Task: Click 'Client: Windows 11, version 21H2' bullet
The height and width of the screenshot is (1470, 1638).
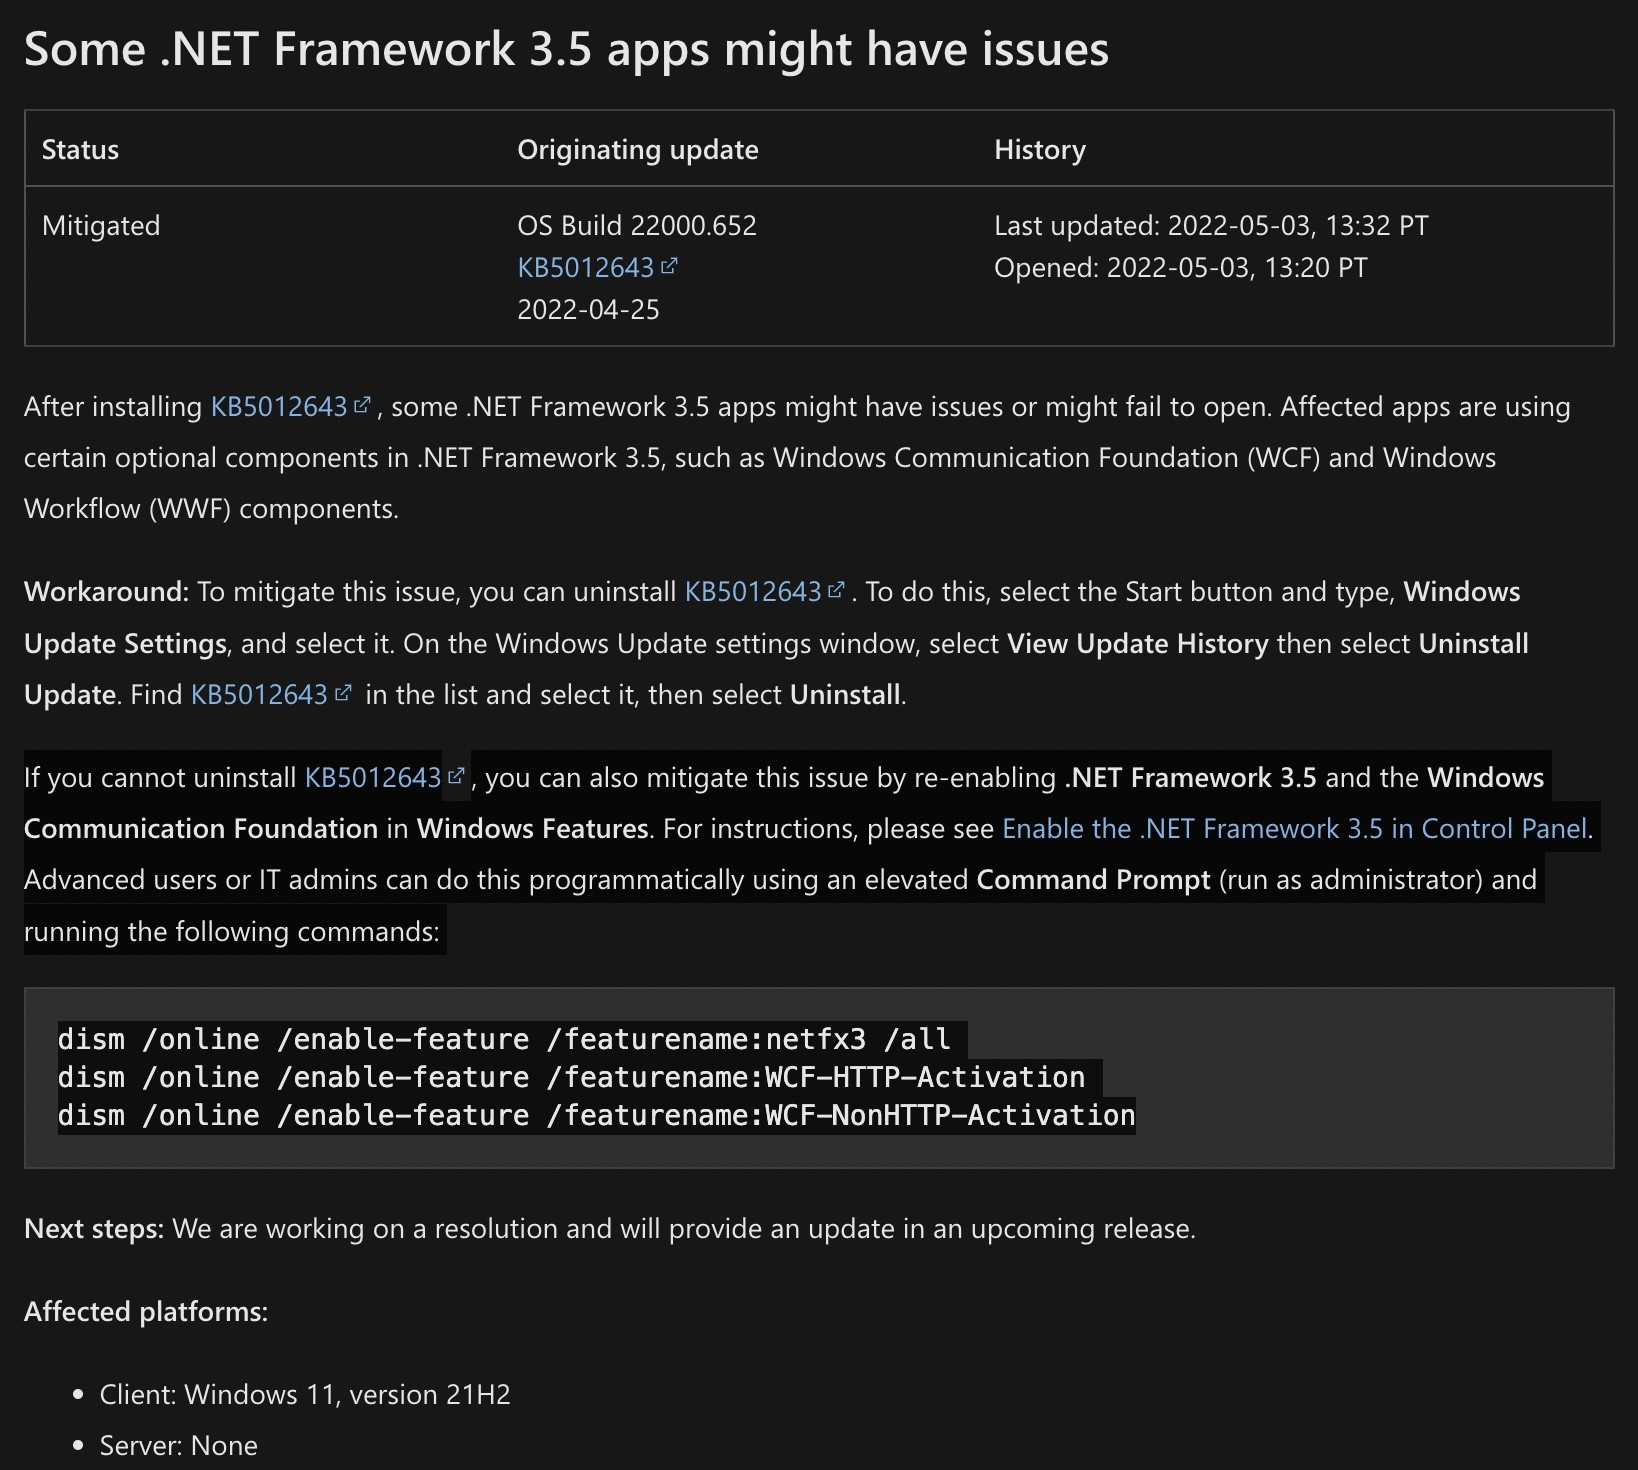Action: pos(305,1395)
